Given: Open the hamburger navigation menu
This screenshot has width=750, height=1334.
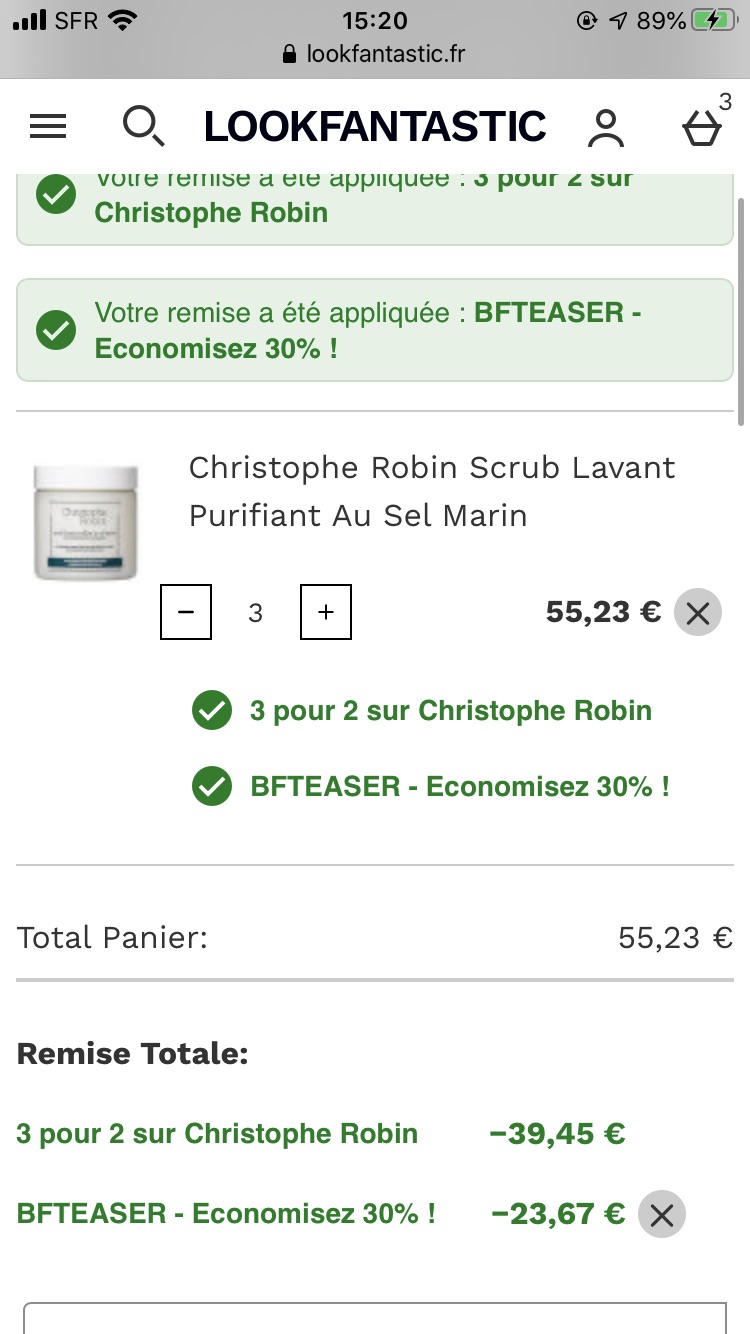Looking at the screenshot, I should [x=48, y=127].
